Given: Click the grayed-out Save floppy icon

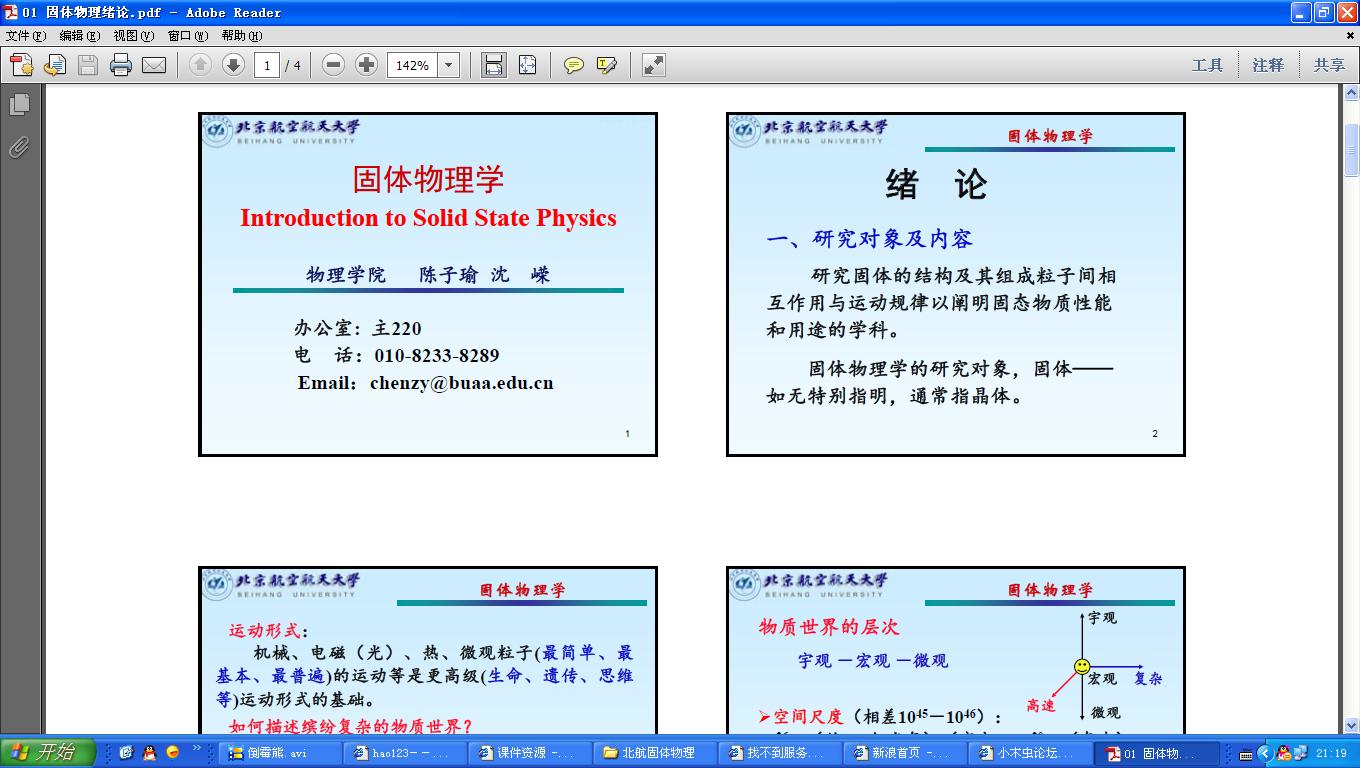Looking at the screenshot, I should click(x=88, y=65).
